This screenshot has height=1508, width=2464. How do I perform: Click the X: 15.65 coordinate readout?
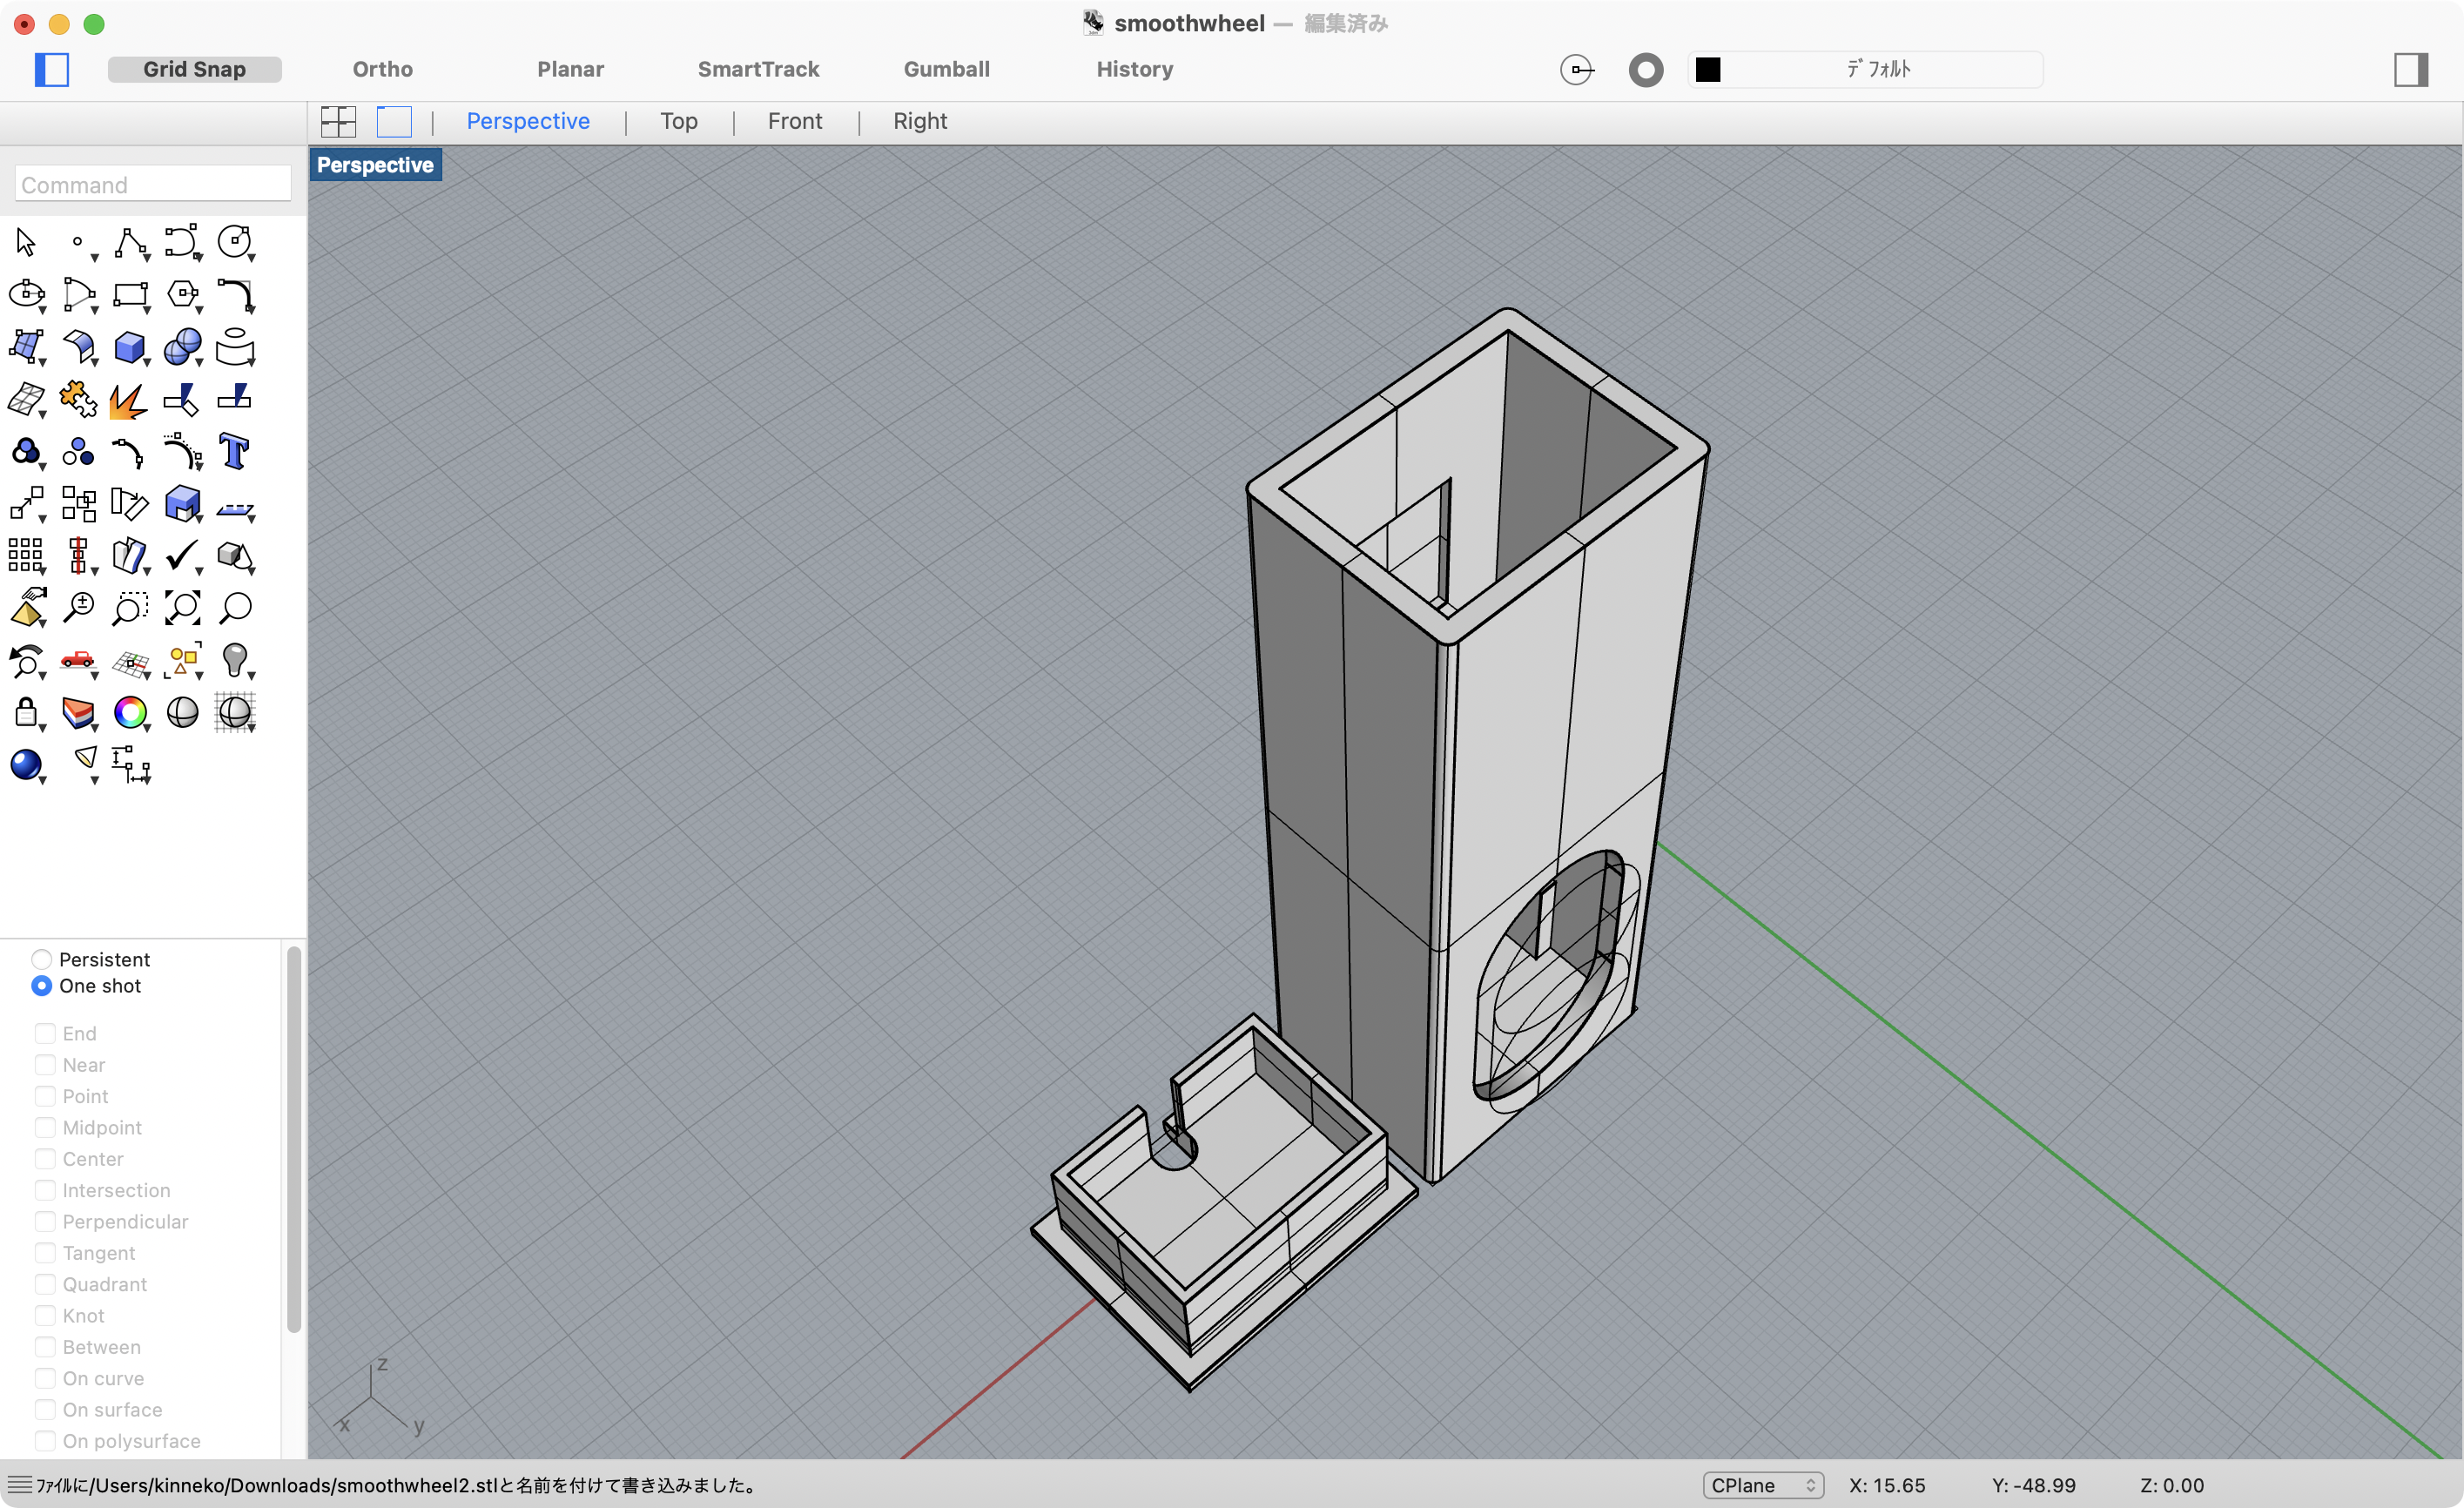tap(1887, 1485)
